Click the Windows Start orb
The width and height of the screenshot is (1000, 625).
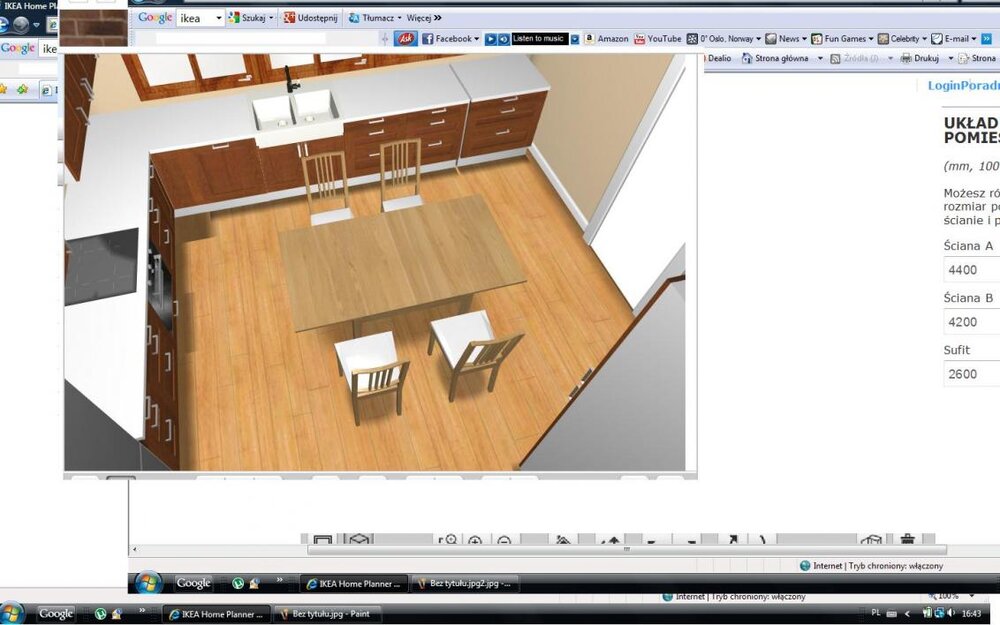tap(12, 613)
